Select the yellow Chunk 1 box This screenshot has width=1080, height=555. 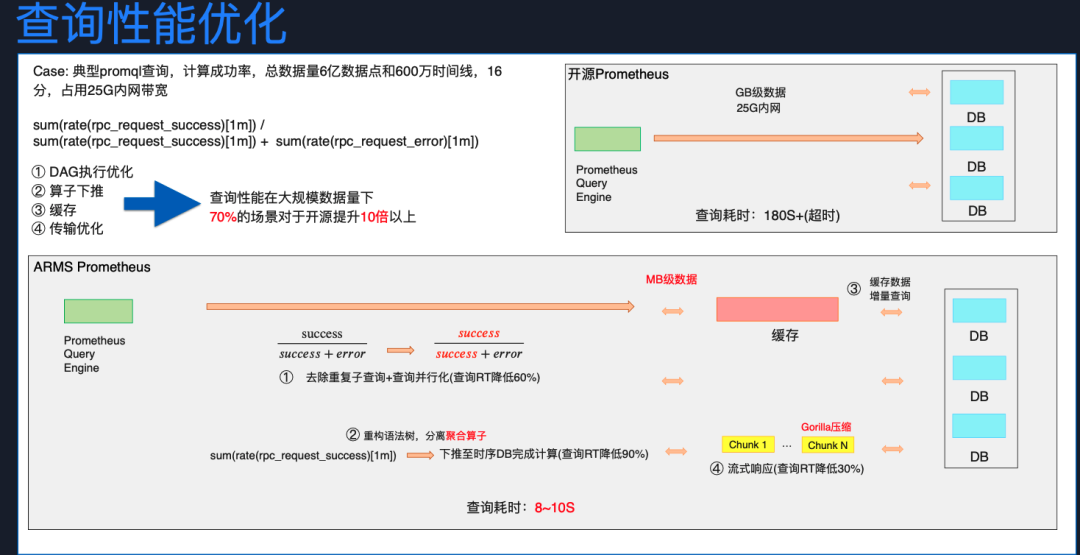(x=748, y=445)
